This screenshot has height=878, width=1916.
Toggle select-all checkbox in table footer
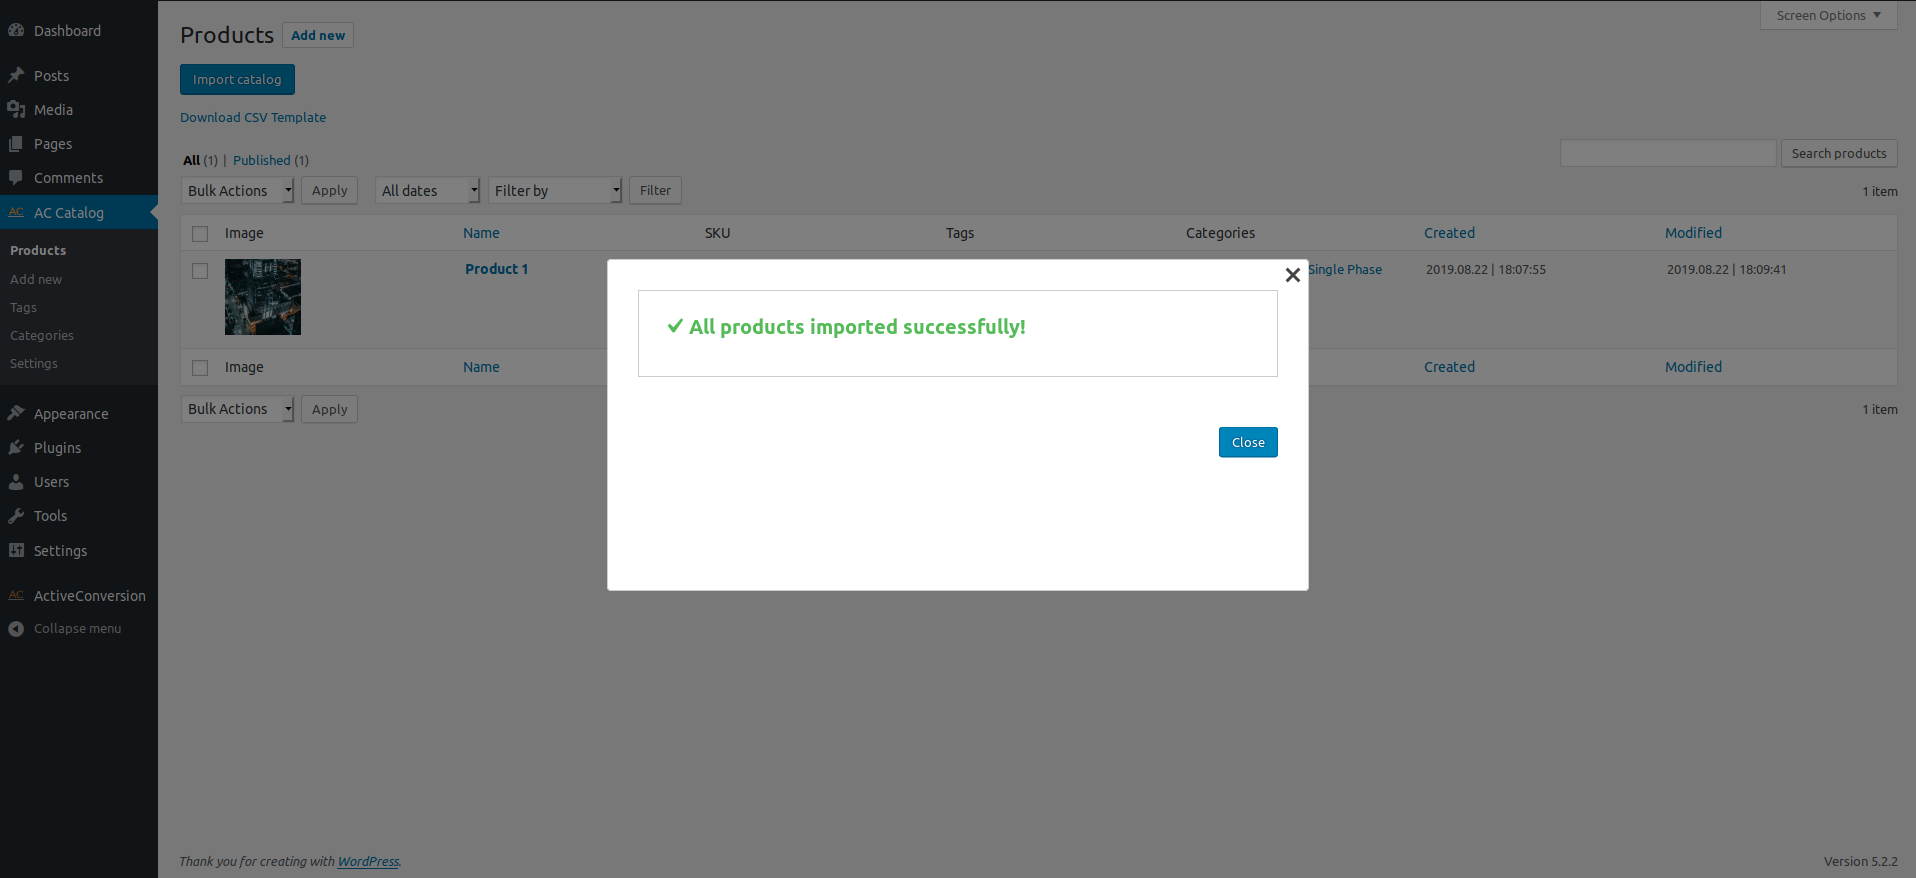tap(200, 367)
